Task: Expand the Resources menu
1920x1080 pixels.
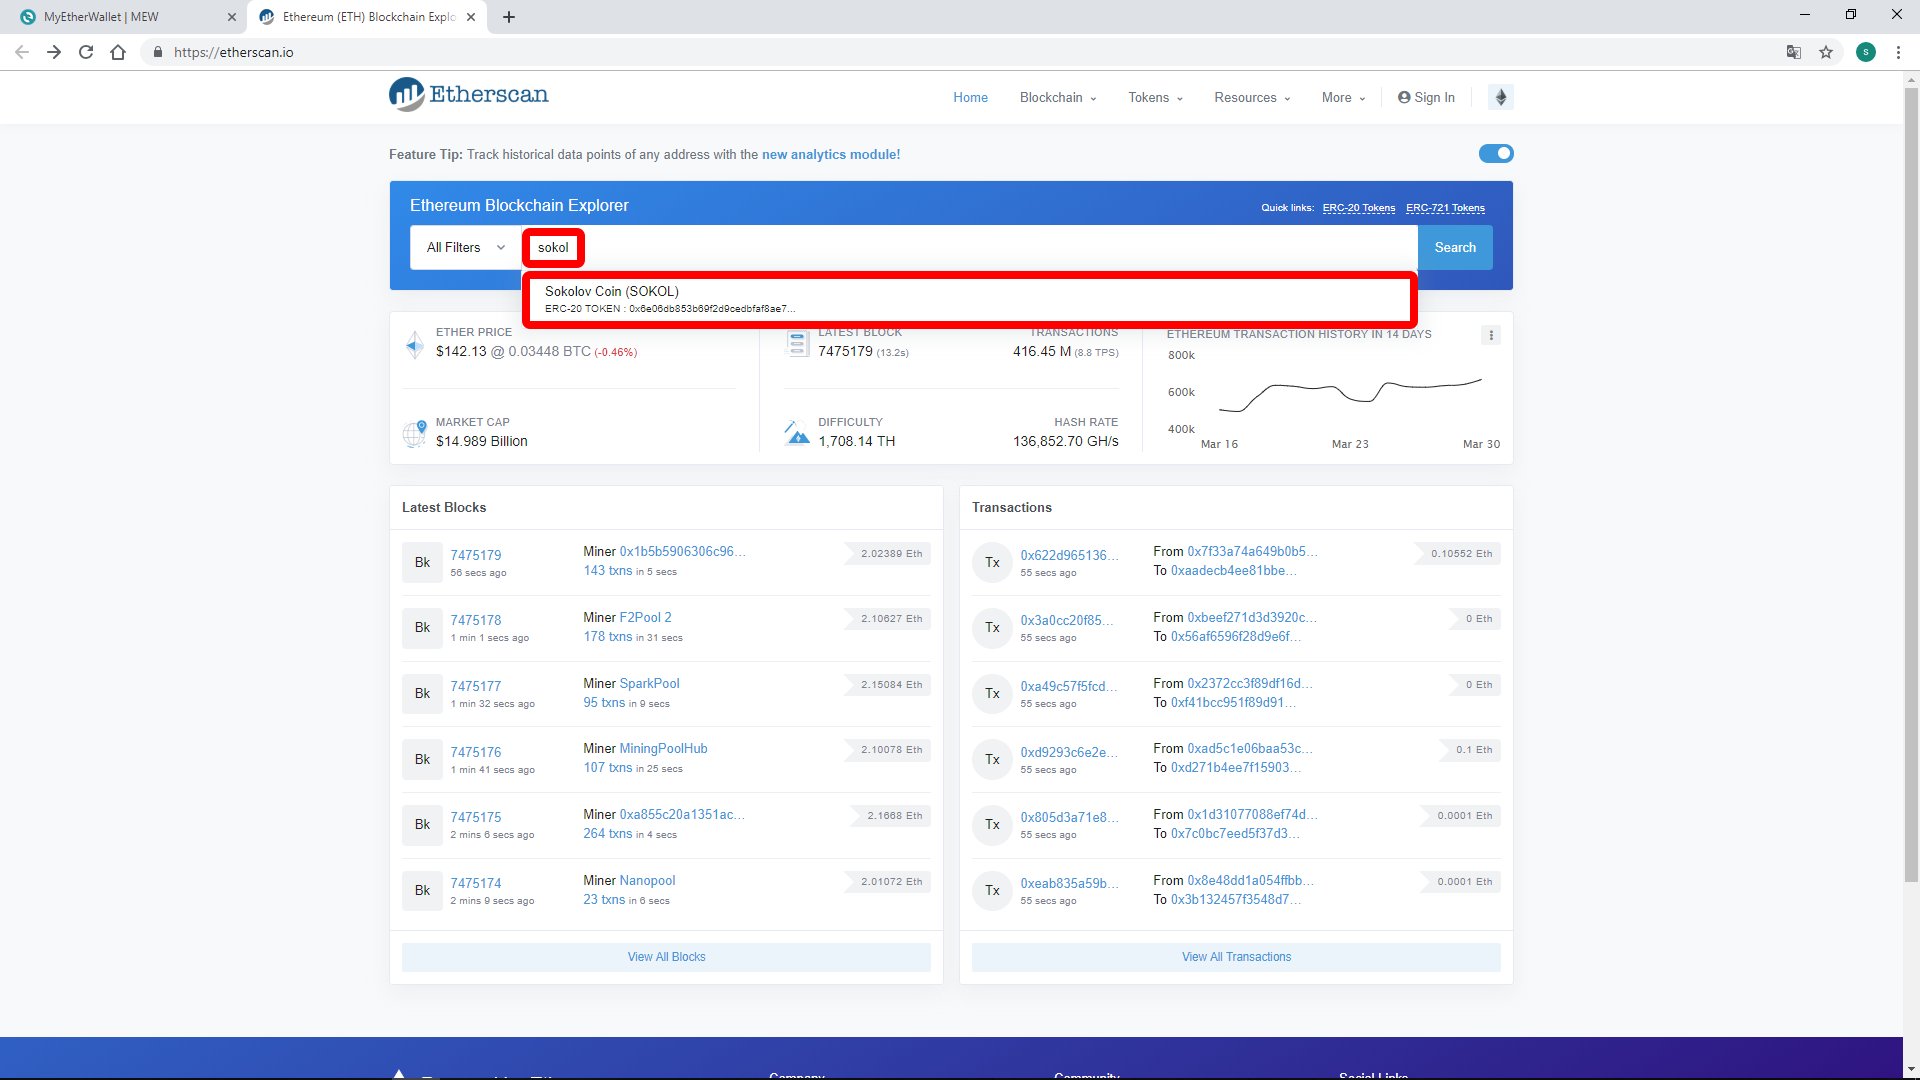Action: pyautogui.click(x=1252, y=97)
